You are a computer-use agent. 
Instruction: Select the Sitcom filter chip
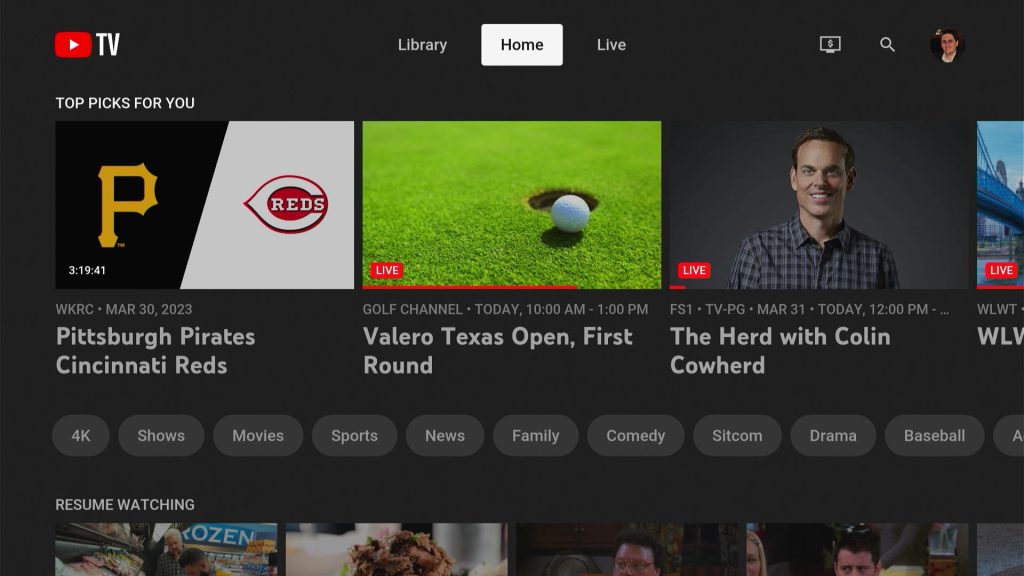[x=737, y=436]
